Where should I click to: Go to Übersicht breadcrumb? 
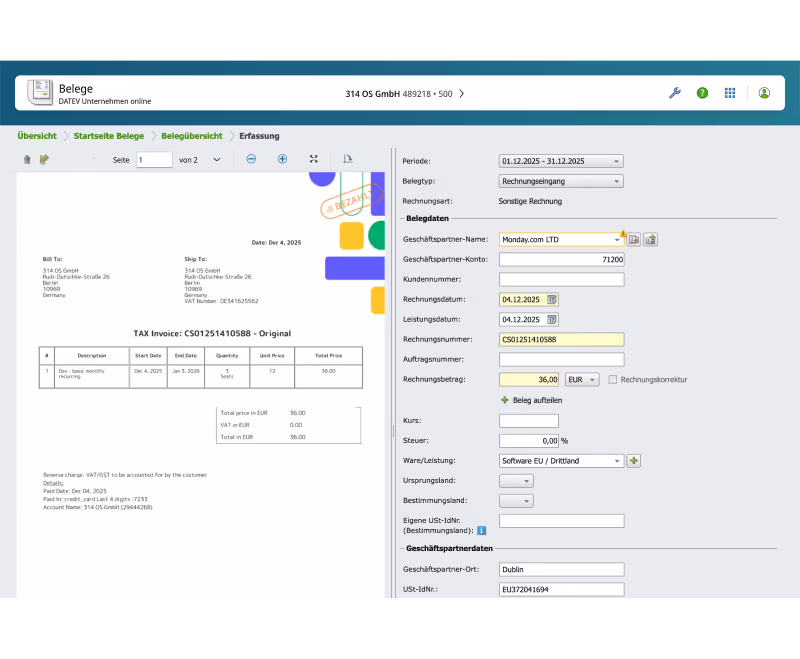tap(37, 136)
